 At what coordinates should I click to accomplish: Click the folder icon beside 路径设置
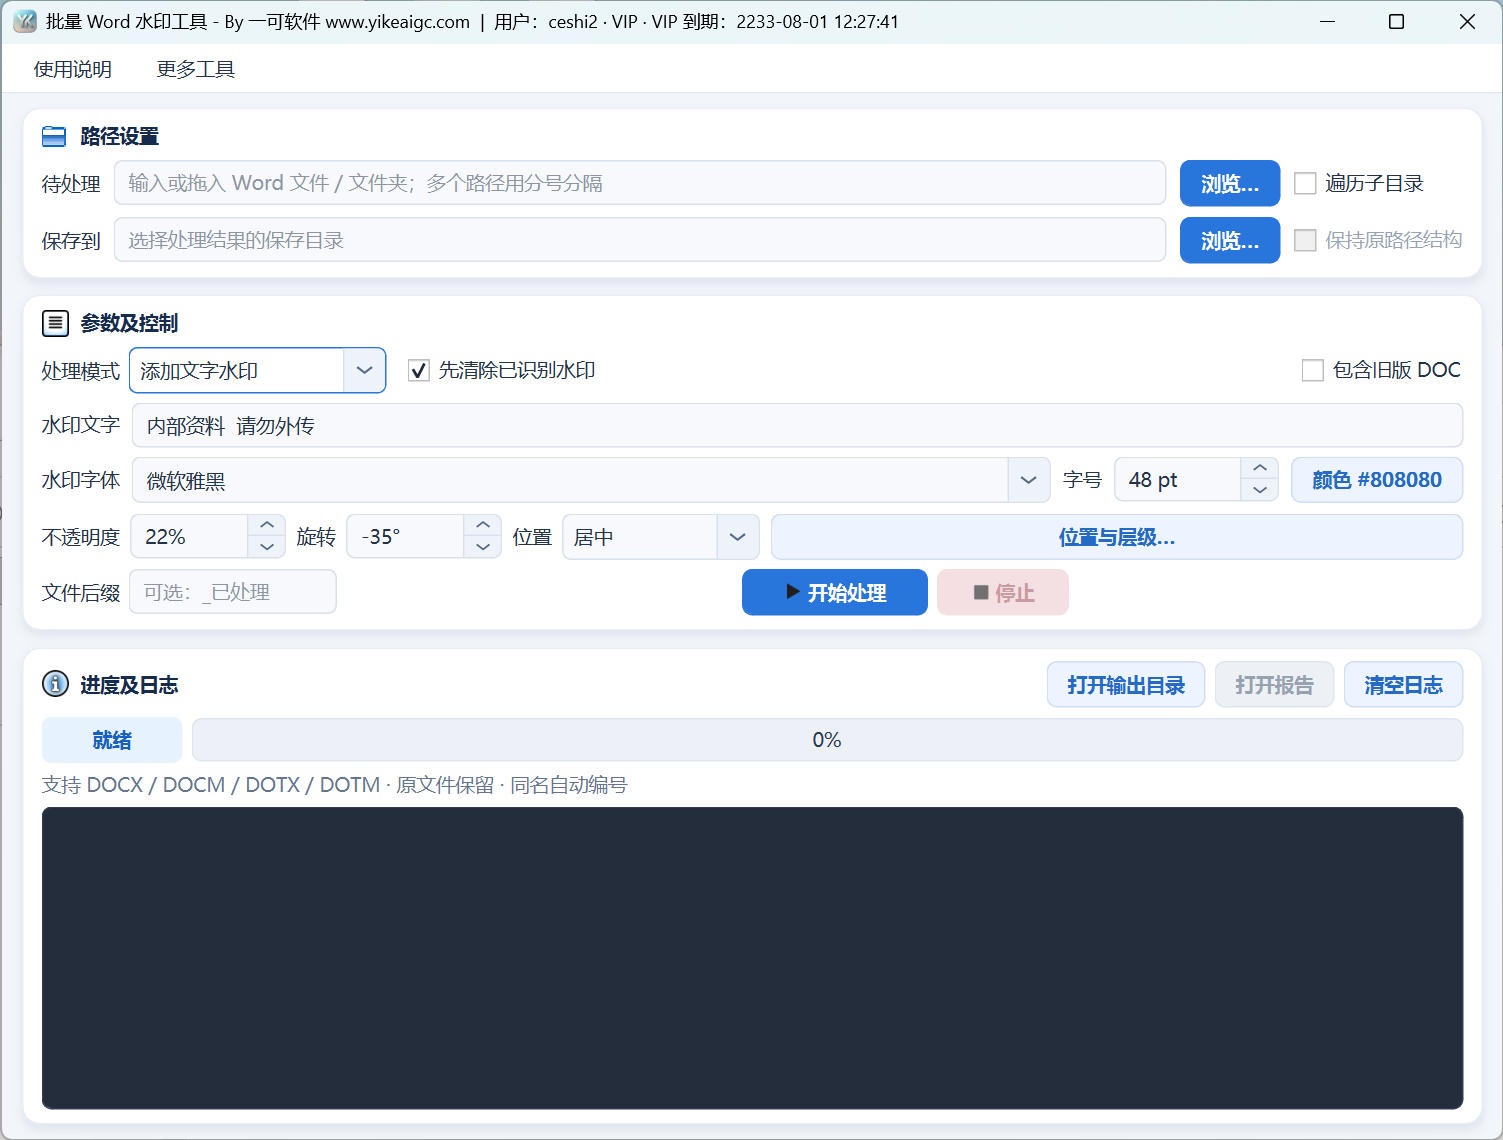54,137
